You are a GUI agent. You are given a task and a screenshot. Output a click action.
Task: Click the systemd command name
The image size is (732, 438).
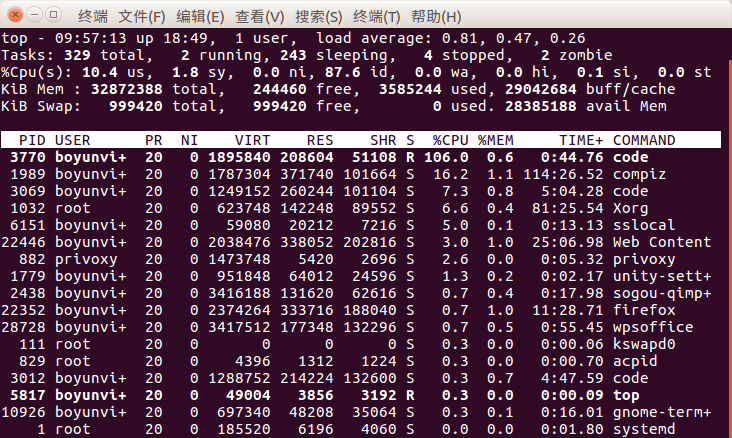pos(644,429)
